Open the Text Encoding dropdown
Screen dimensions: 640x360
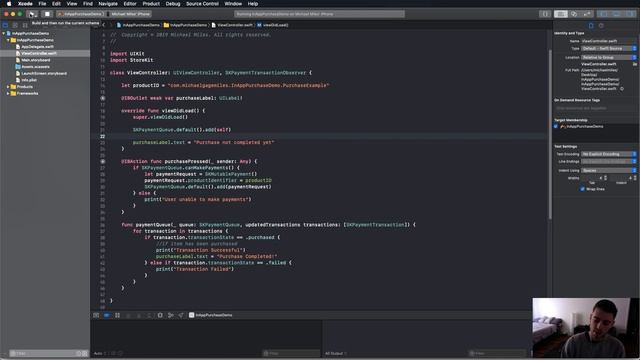click(x=609, y=154)
